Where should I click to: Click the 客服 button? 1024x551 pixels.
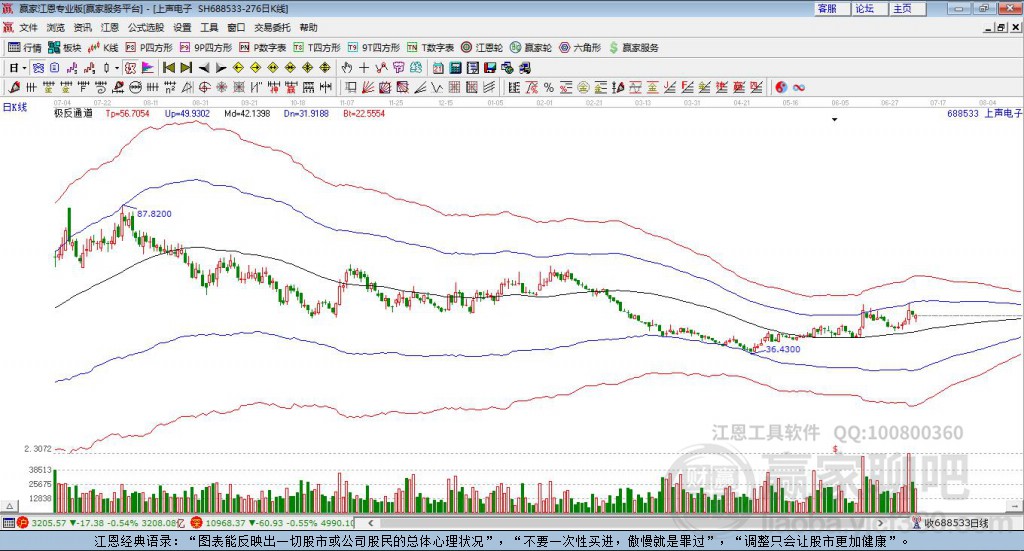click(832, 8)
